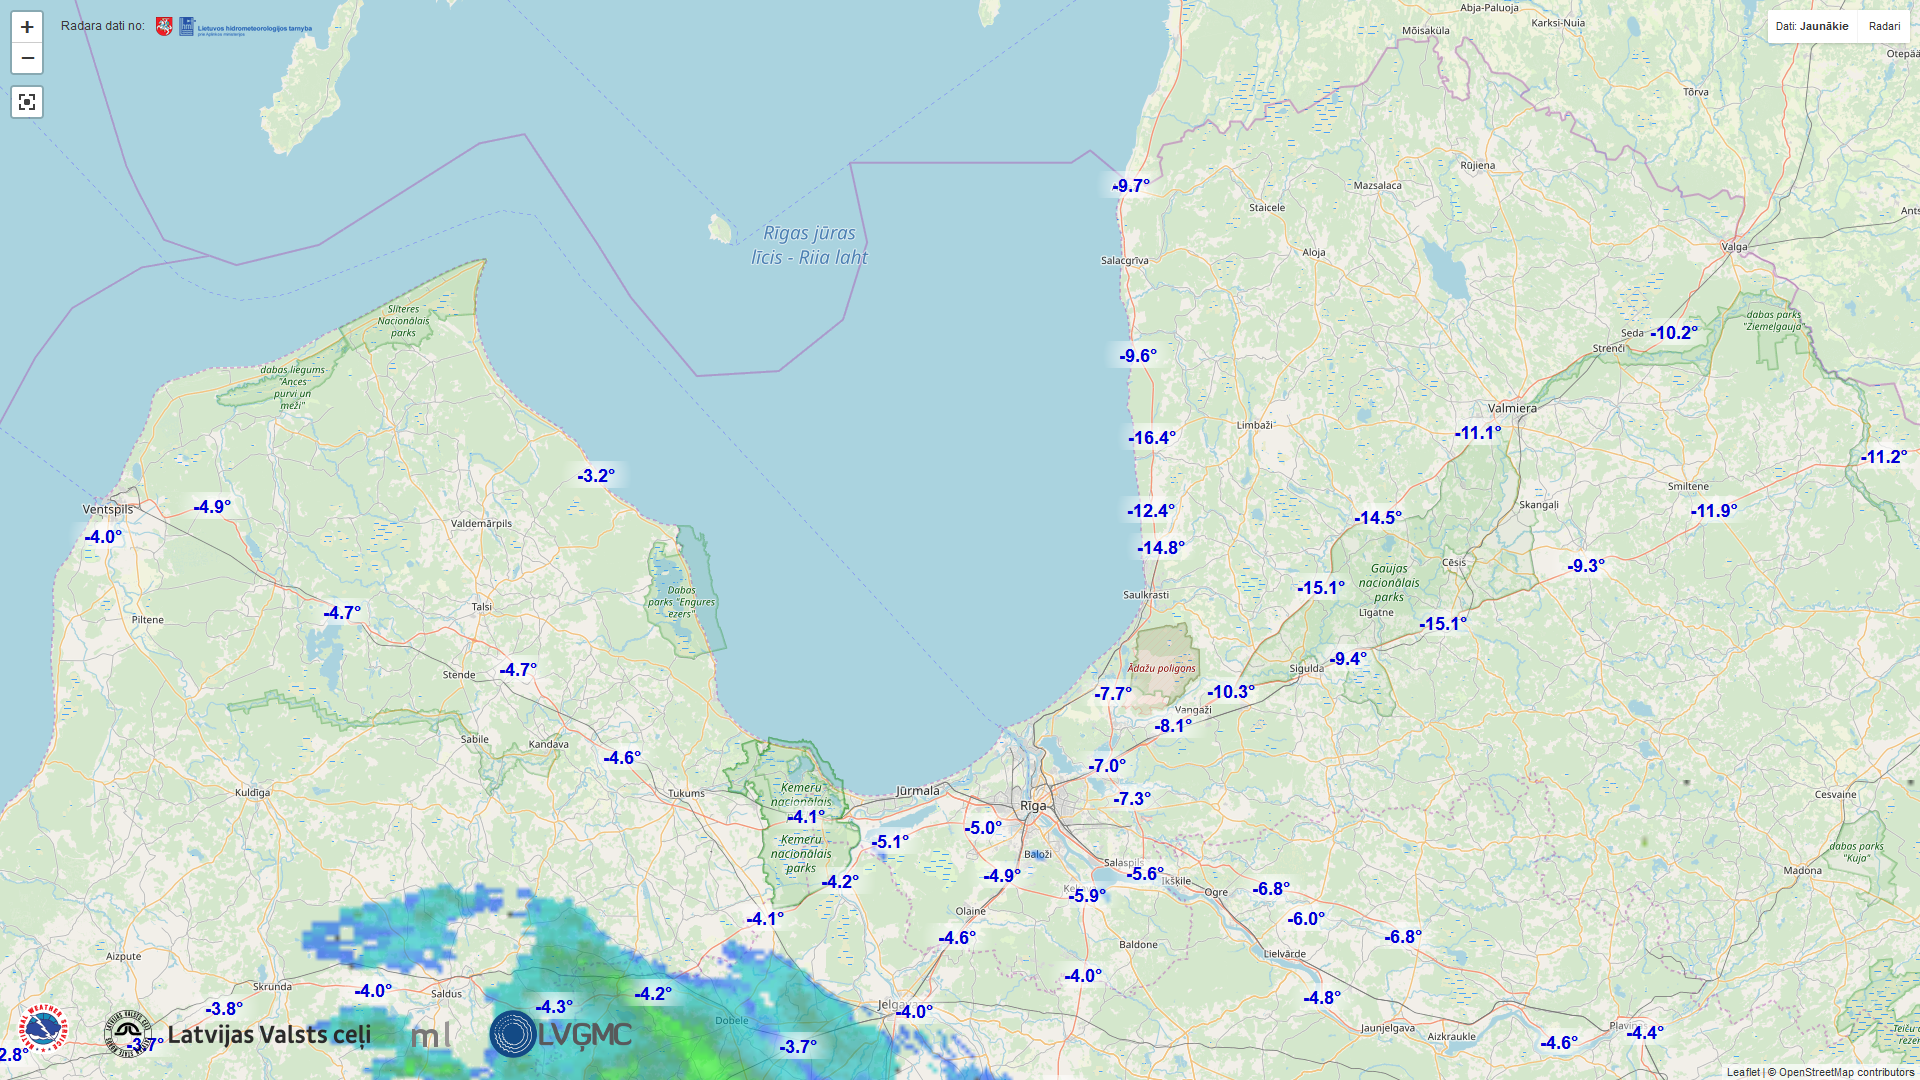
Task: Select the -4.3° marker on radar echo
Action: pos(554,1007)
